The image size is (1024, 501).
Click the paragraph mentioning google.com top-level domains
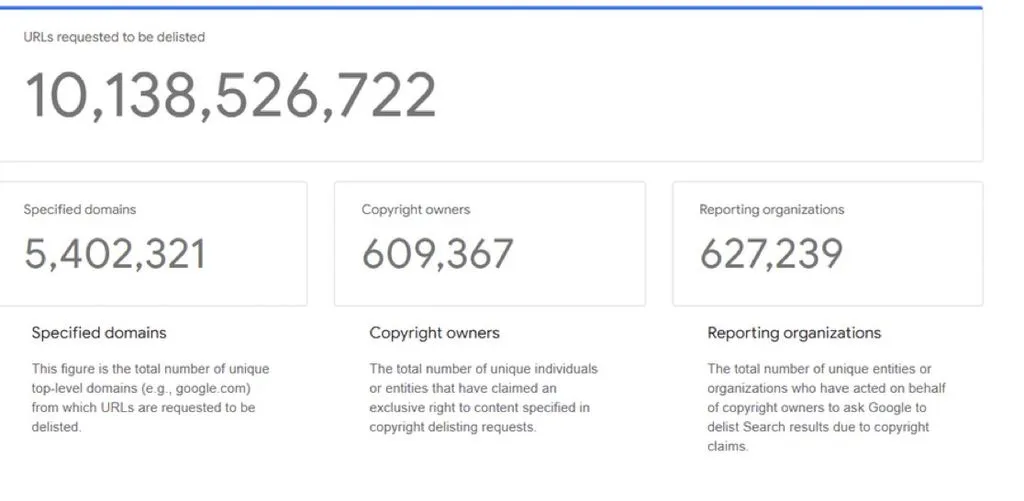point(150,398)
